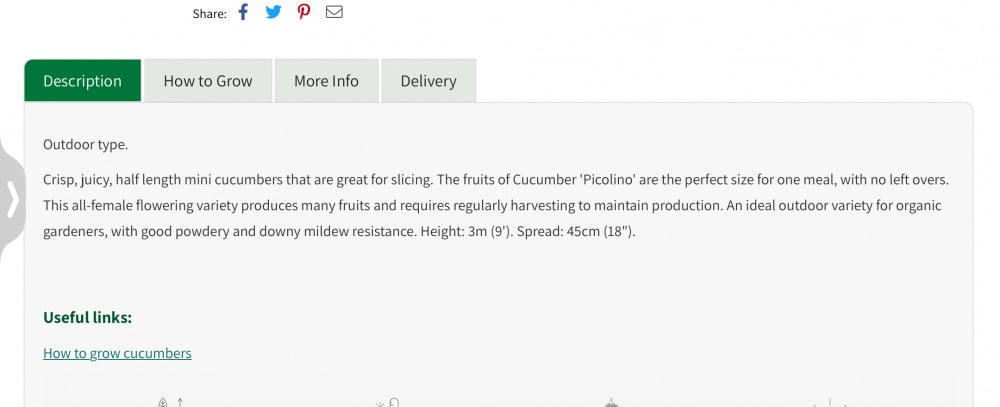Pin this product on Pinterest
The height and width of the screenshot is (407, 1000).
pyautogui.click(x=304, y=12)
